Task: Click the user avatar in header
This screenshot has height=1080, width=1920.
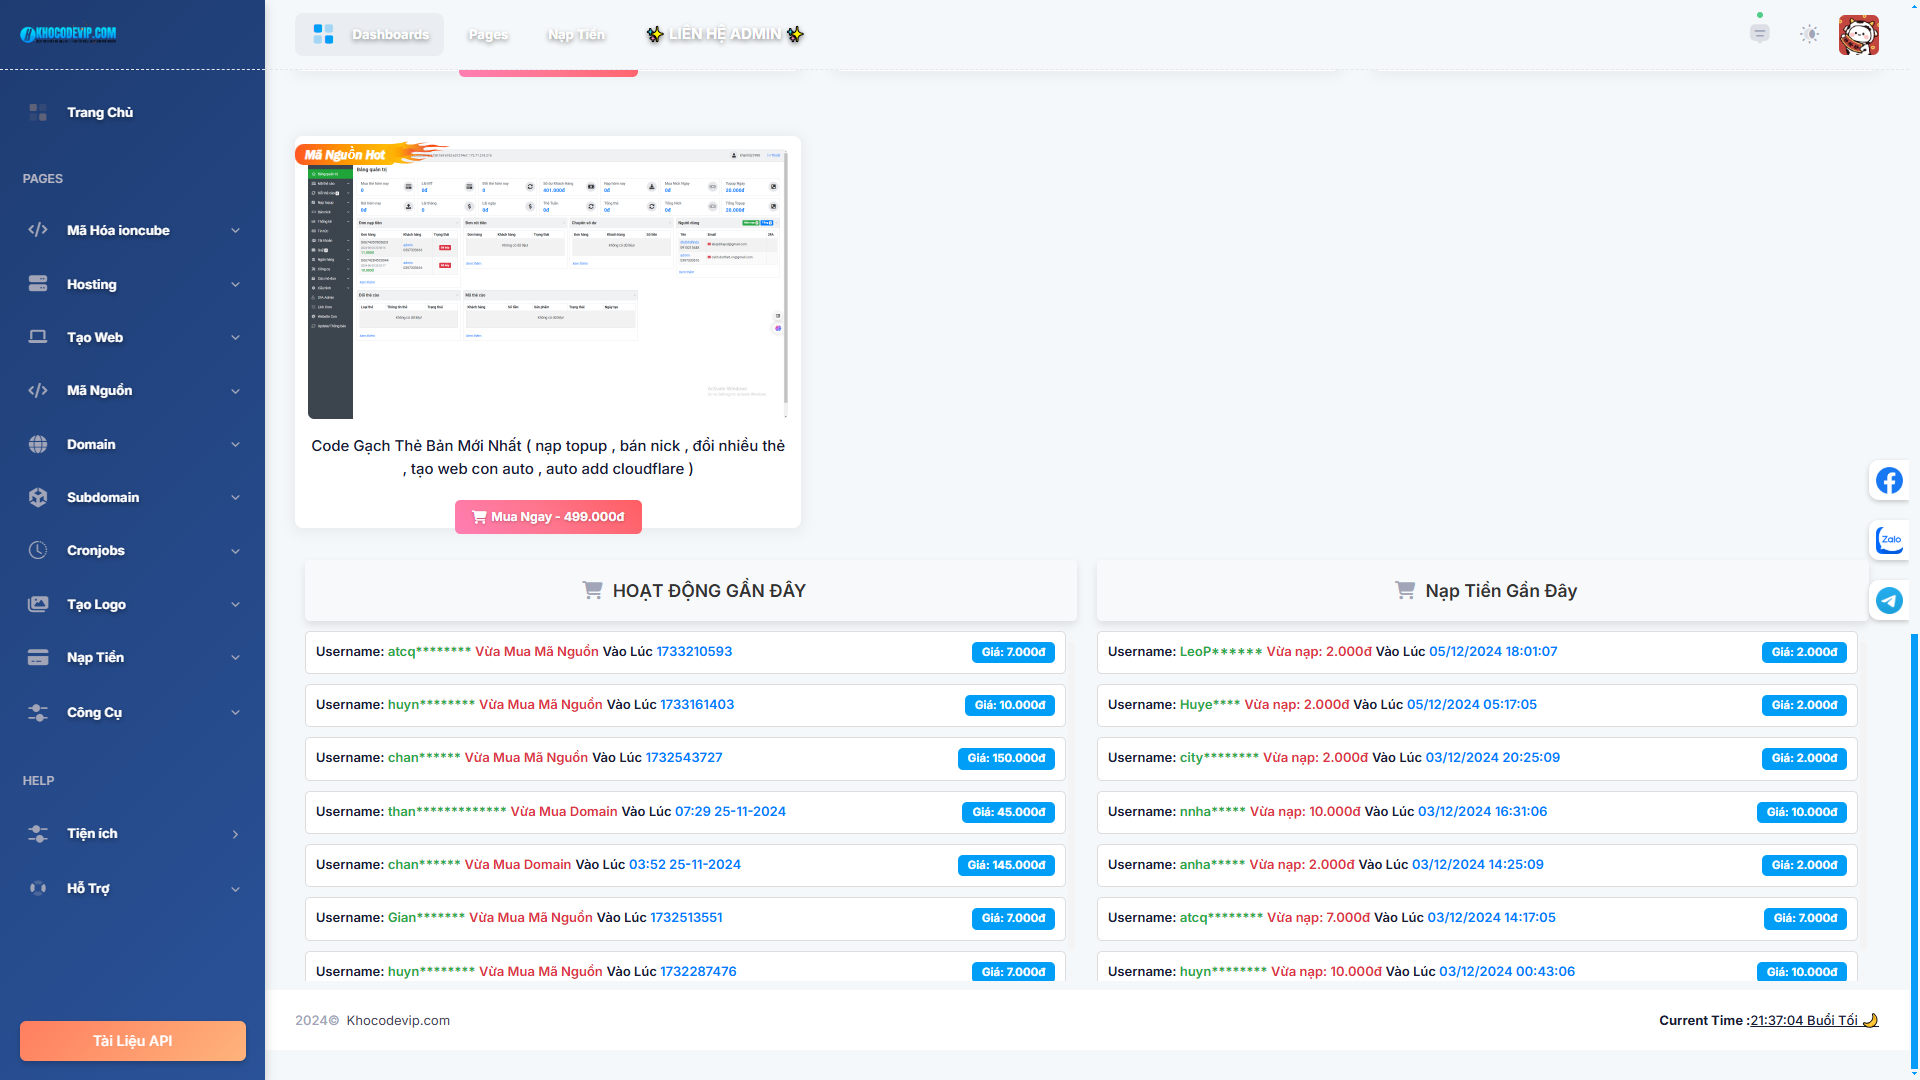Action: click(1858, 35)
